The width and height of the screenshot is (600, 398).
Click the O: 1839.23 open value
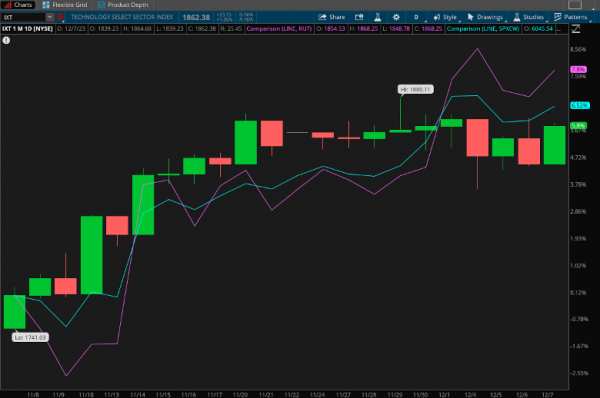pos(104,29)
